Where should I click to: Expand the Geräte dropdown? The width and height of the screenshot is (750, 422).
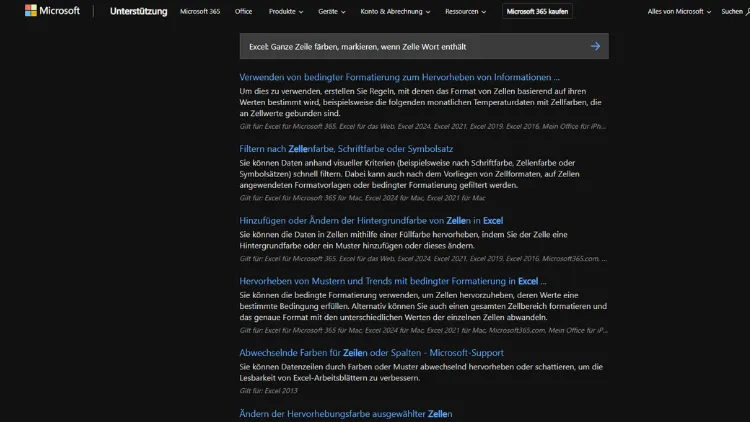[x=331, y=11]
